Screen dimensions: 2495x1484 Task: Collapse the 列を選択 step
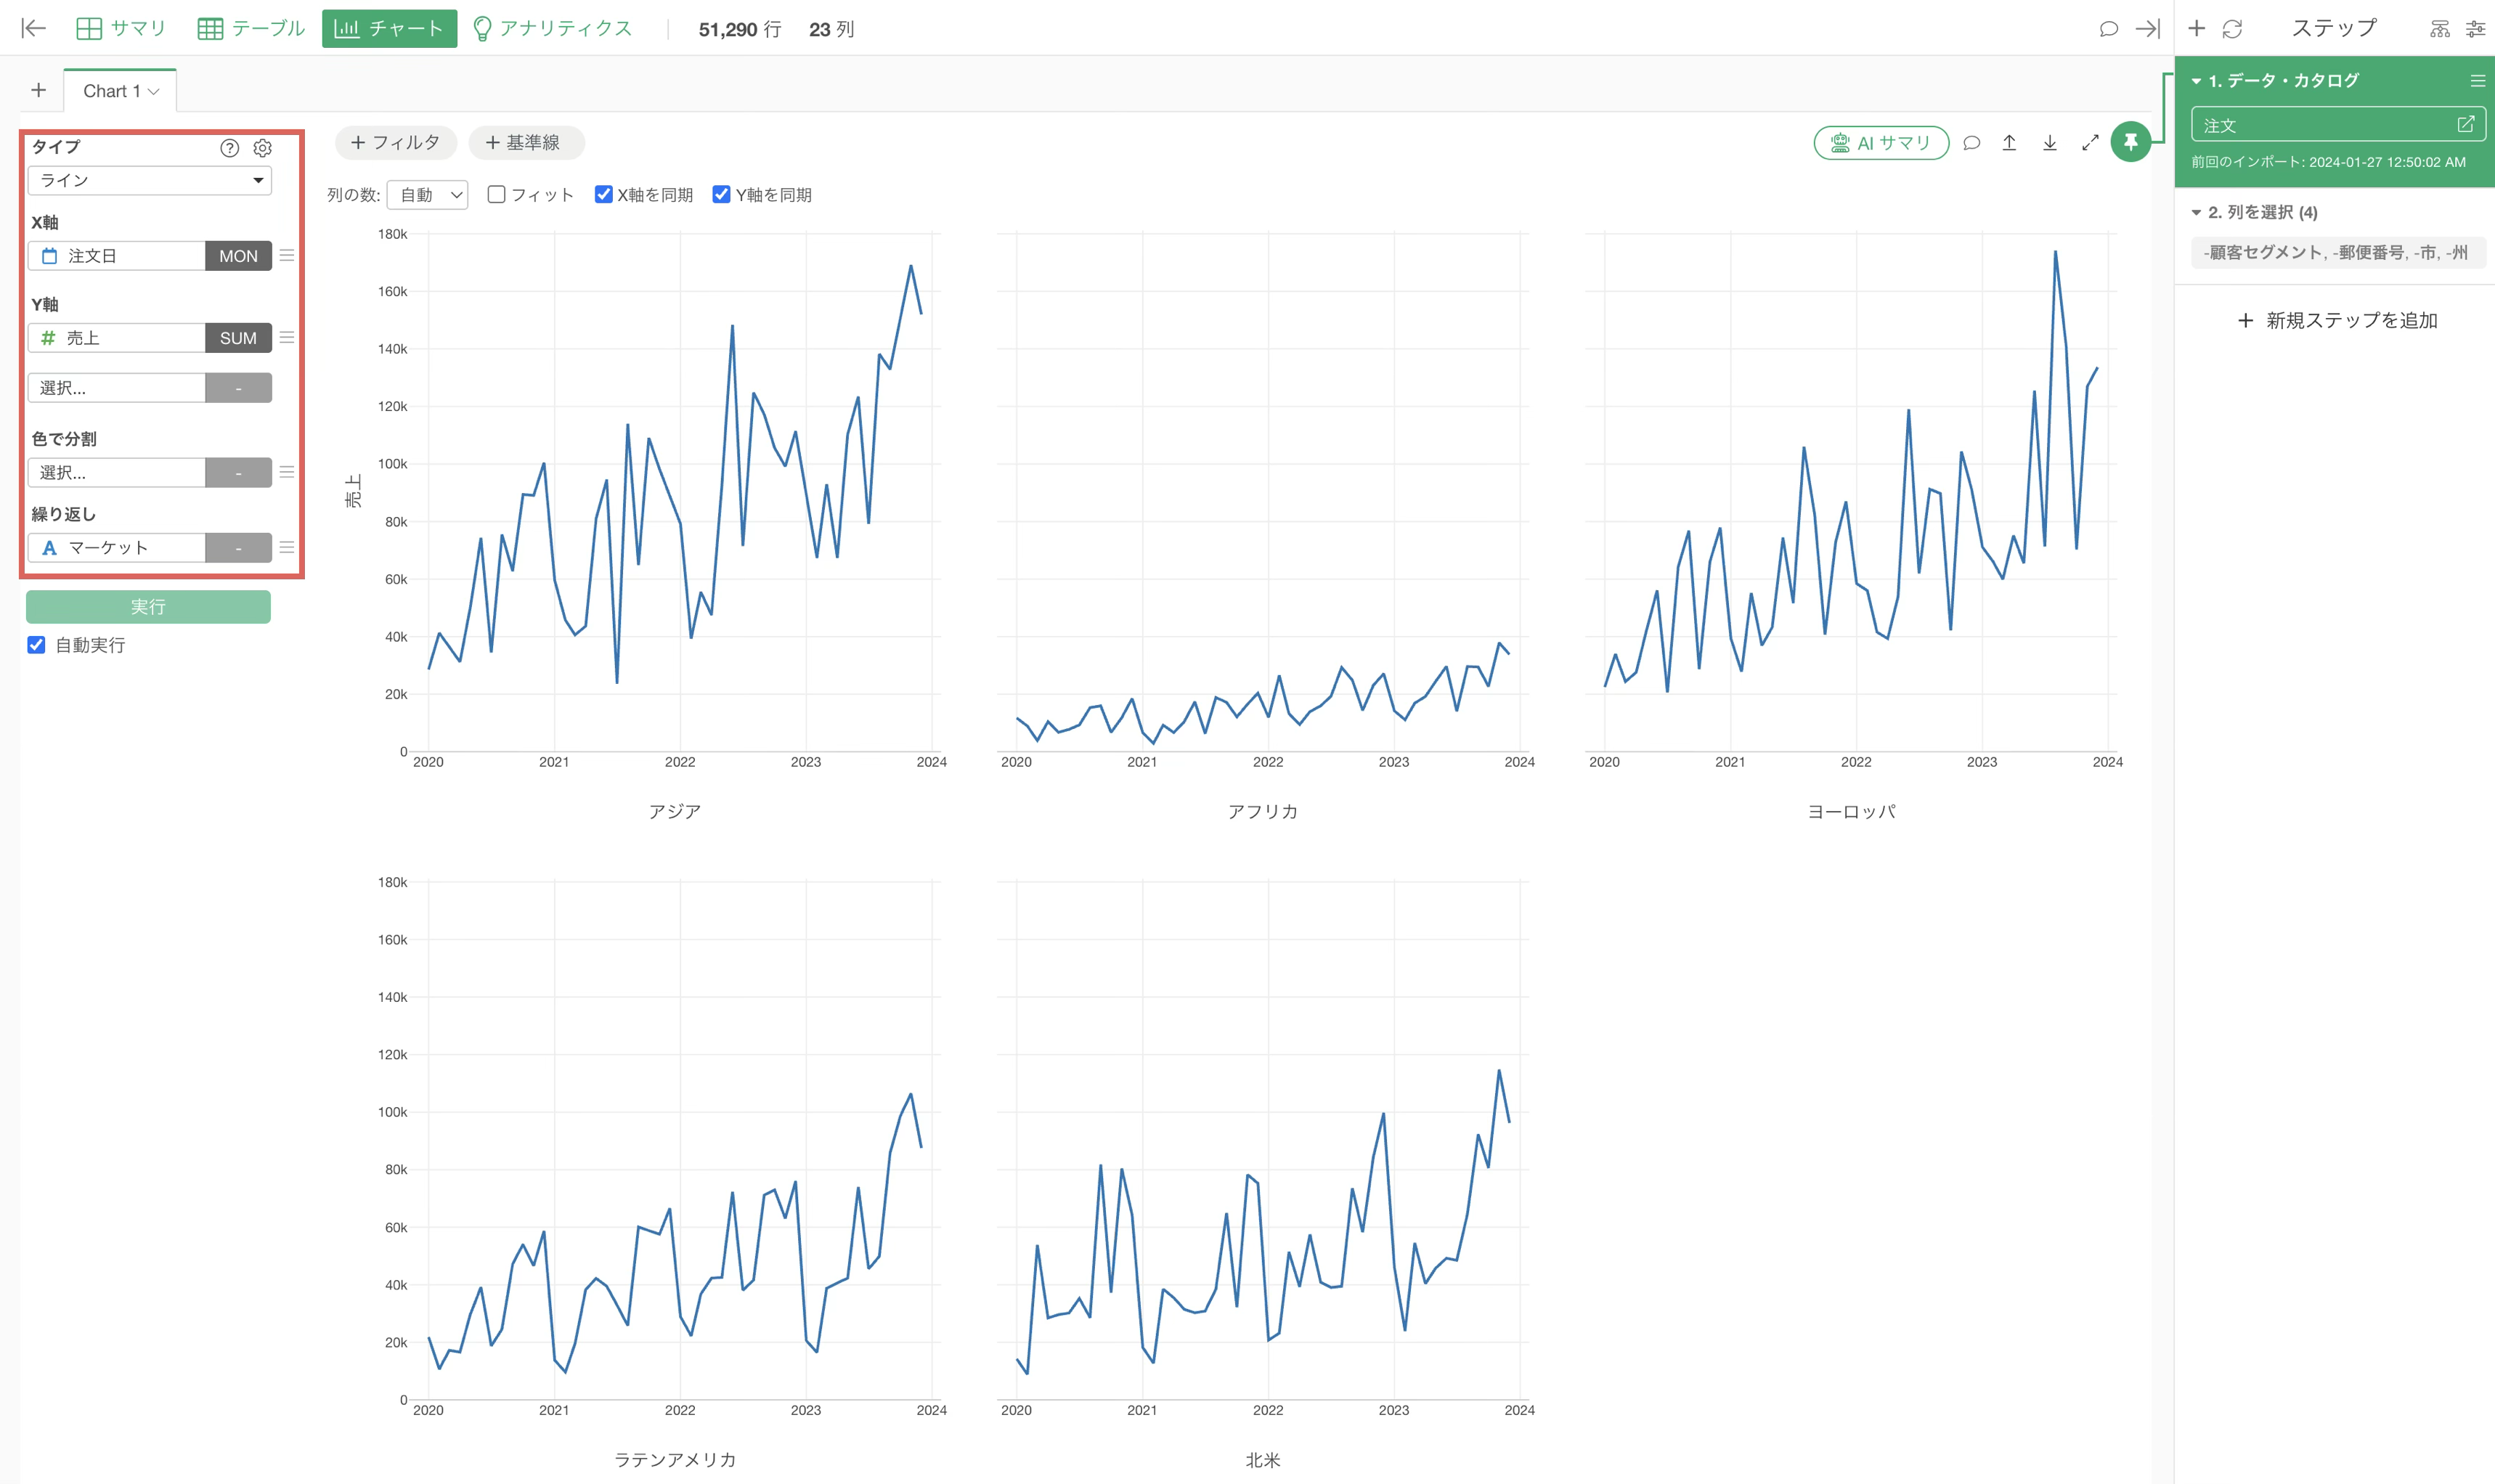point(2196,212)
